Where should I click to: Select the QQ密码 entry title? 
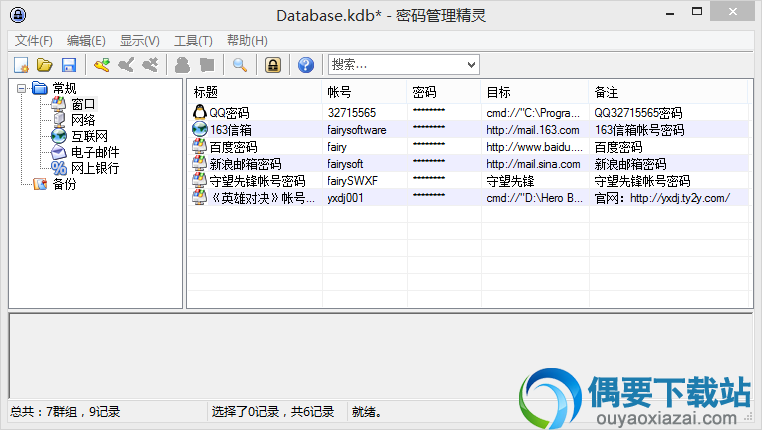tap(229, 113)
